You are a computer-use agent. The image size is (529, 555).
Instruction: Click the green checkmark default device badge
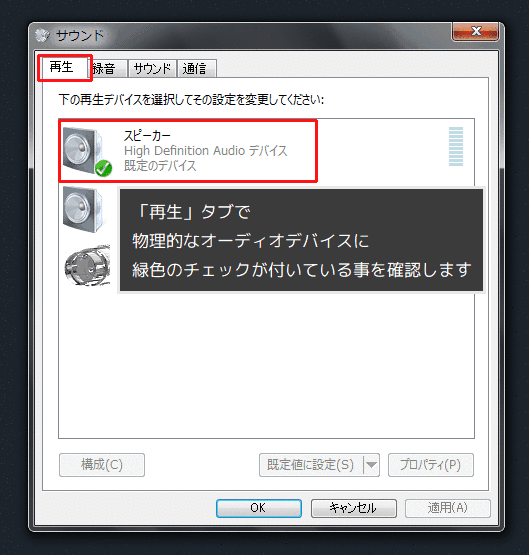click(x=104, y=168)
